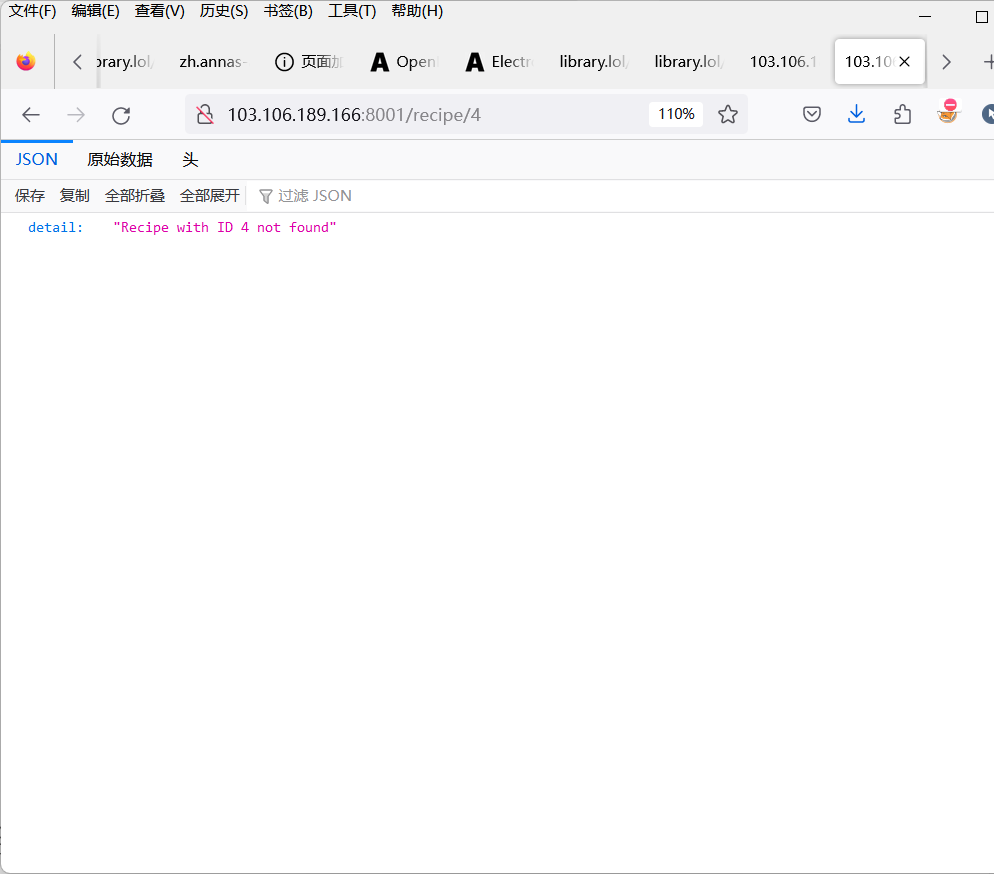Viewport: 994px width, 874px height.
Task: Select the 头 headers tab
Action: pyautogui.click(x=190, y=160)
